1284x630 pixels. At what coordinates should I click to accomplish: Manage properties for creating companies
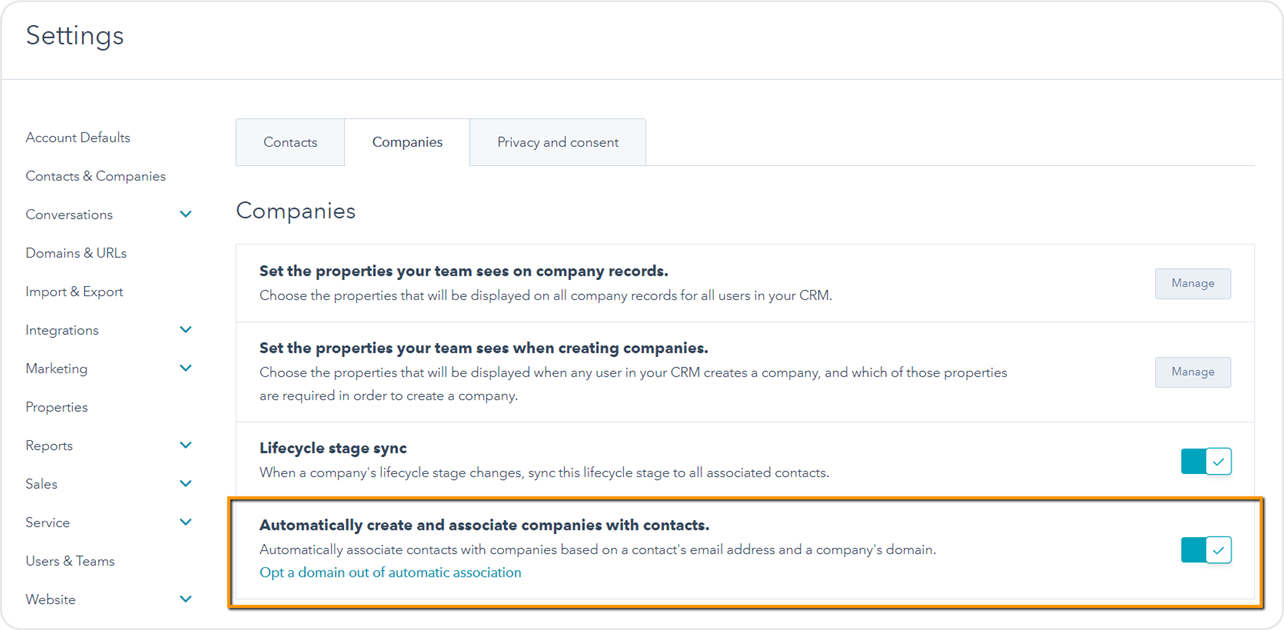click(1192, 371)
